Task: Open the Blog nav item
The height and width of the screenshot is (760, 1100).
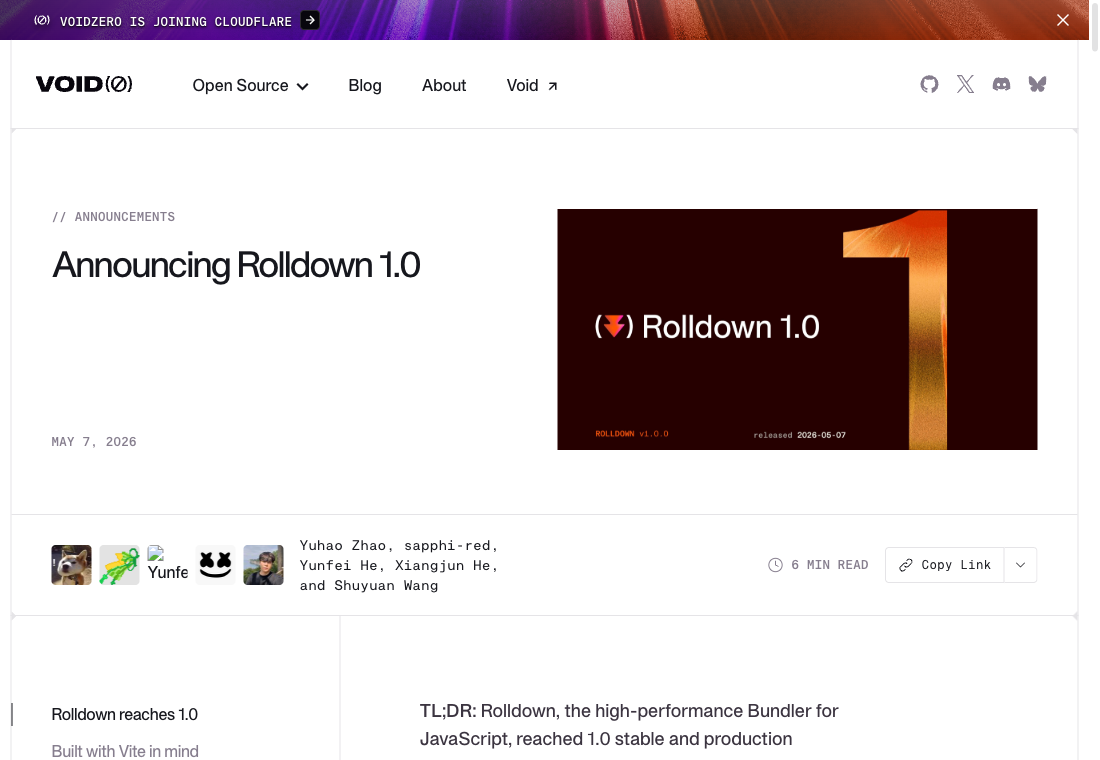Action: (365, 86)
